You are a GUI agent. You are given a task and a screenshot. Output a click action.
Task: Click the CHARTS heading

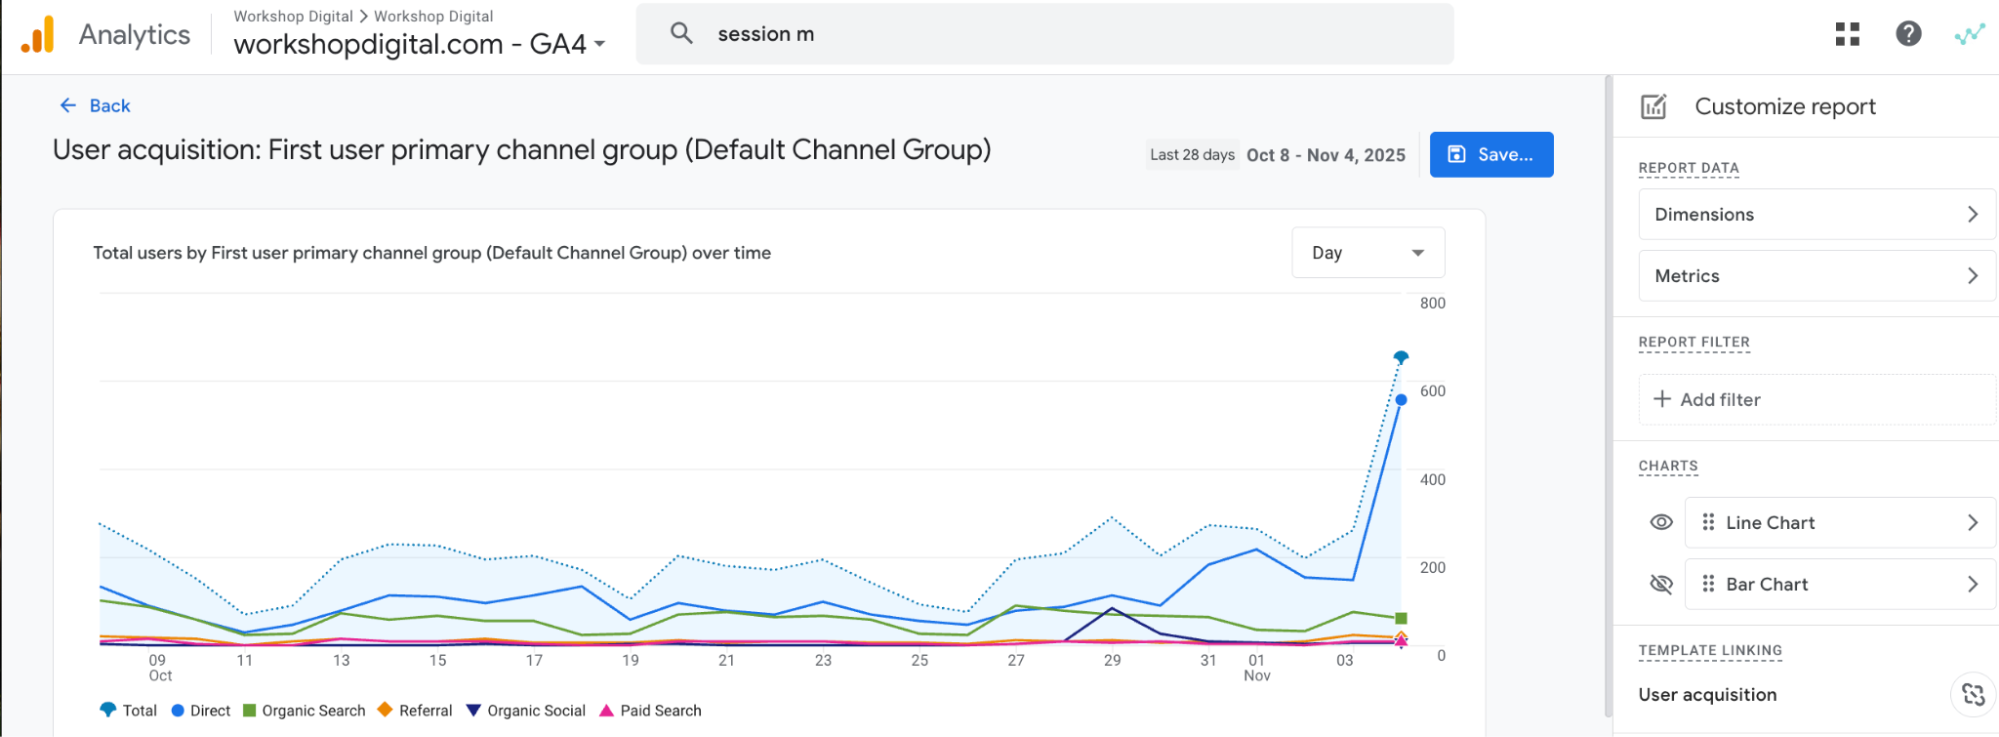click(1668, 466)
